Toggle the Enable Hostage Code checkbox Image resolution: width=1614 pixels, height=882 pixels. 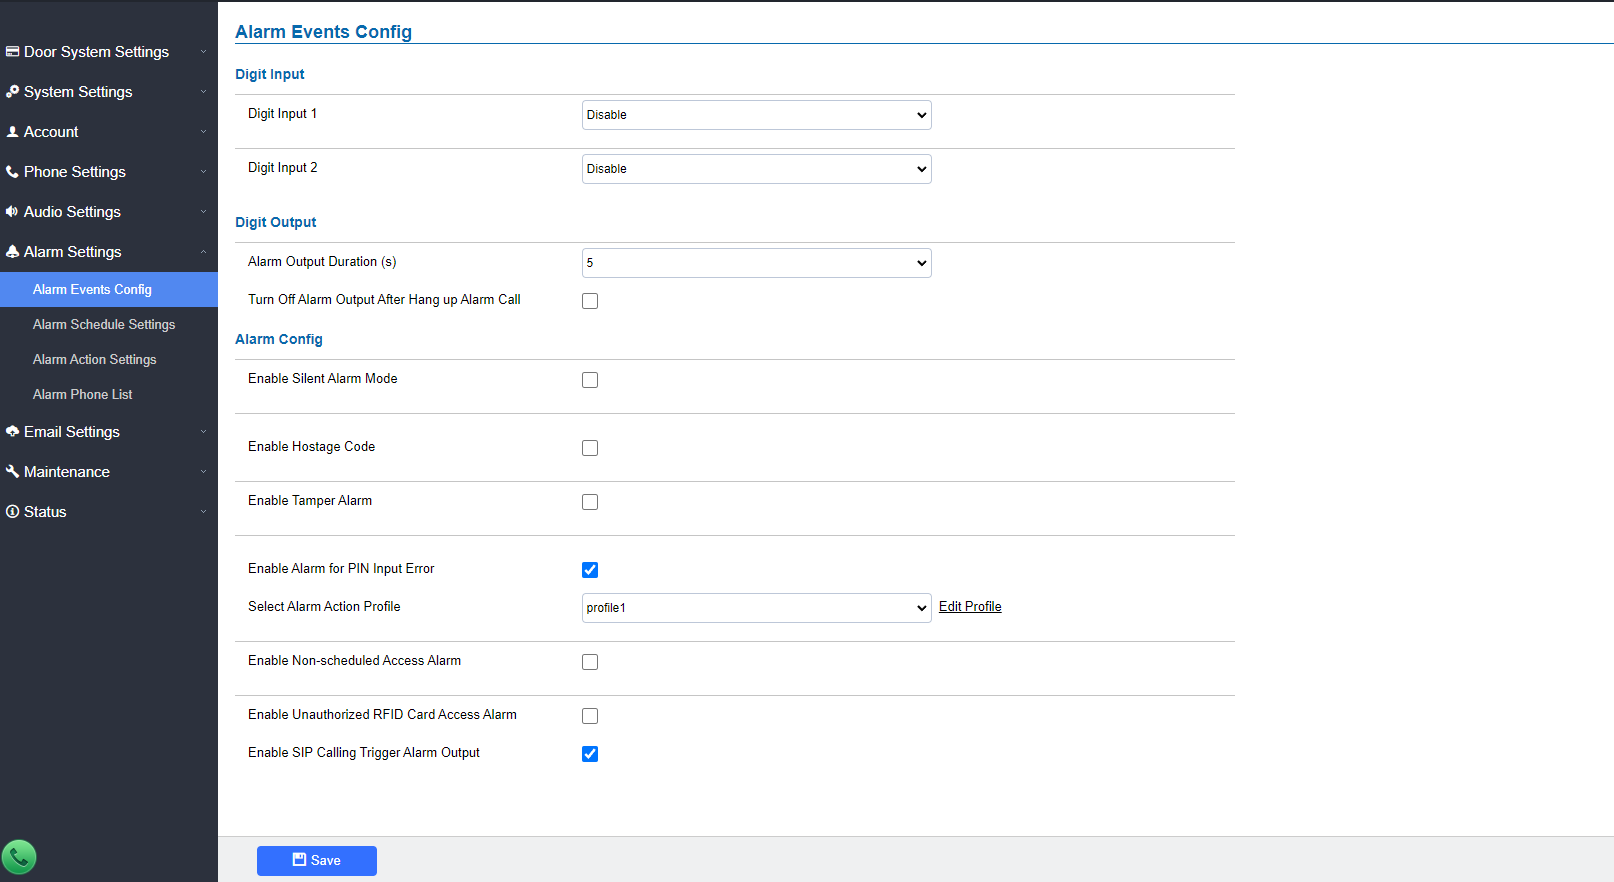click(590, 448)
